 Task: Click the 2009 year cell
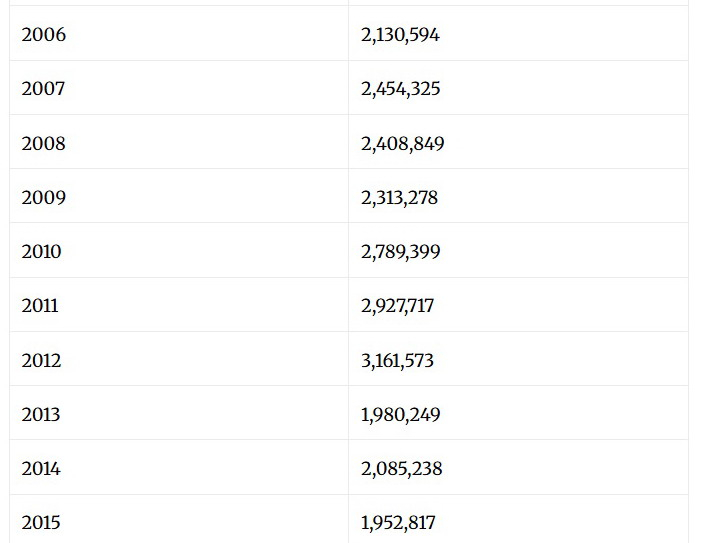(x=44, y=198)
